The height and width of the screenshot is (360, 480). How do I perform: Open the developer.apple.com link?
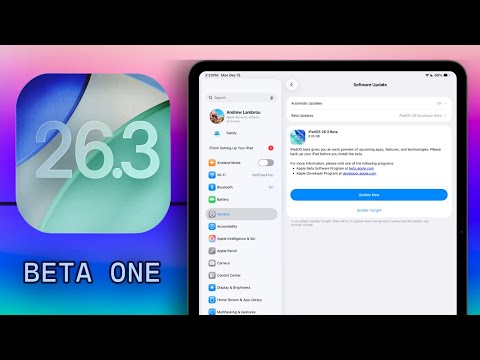359,173
